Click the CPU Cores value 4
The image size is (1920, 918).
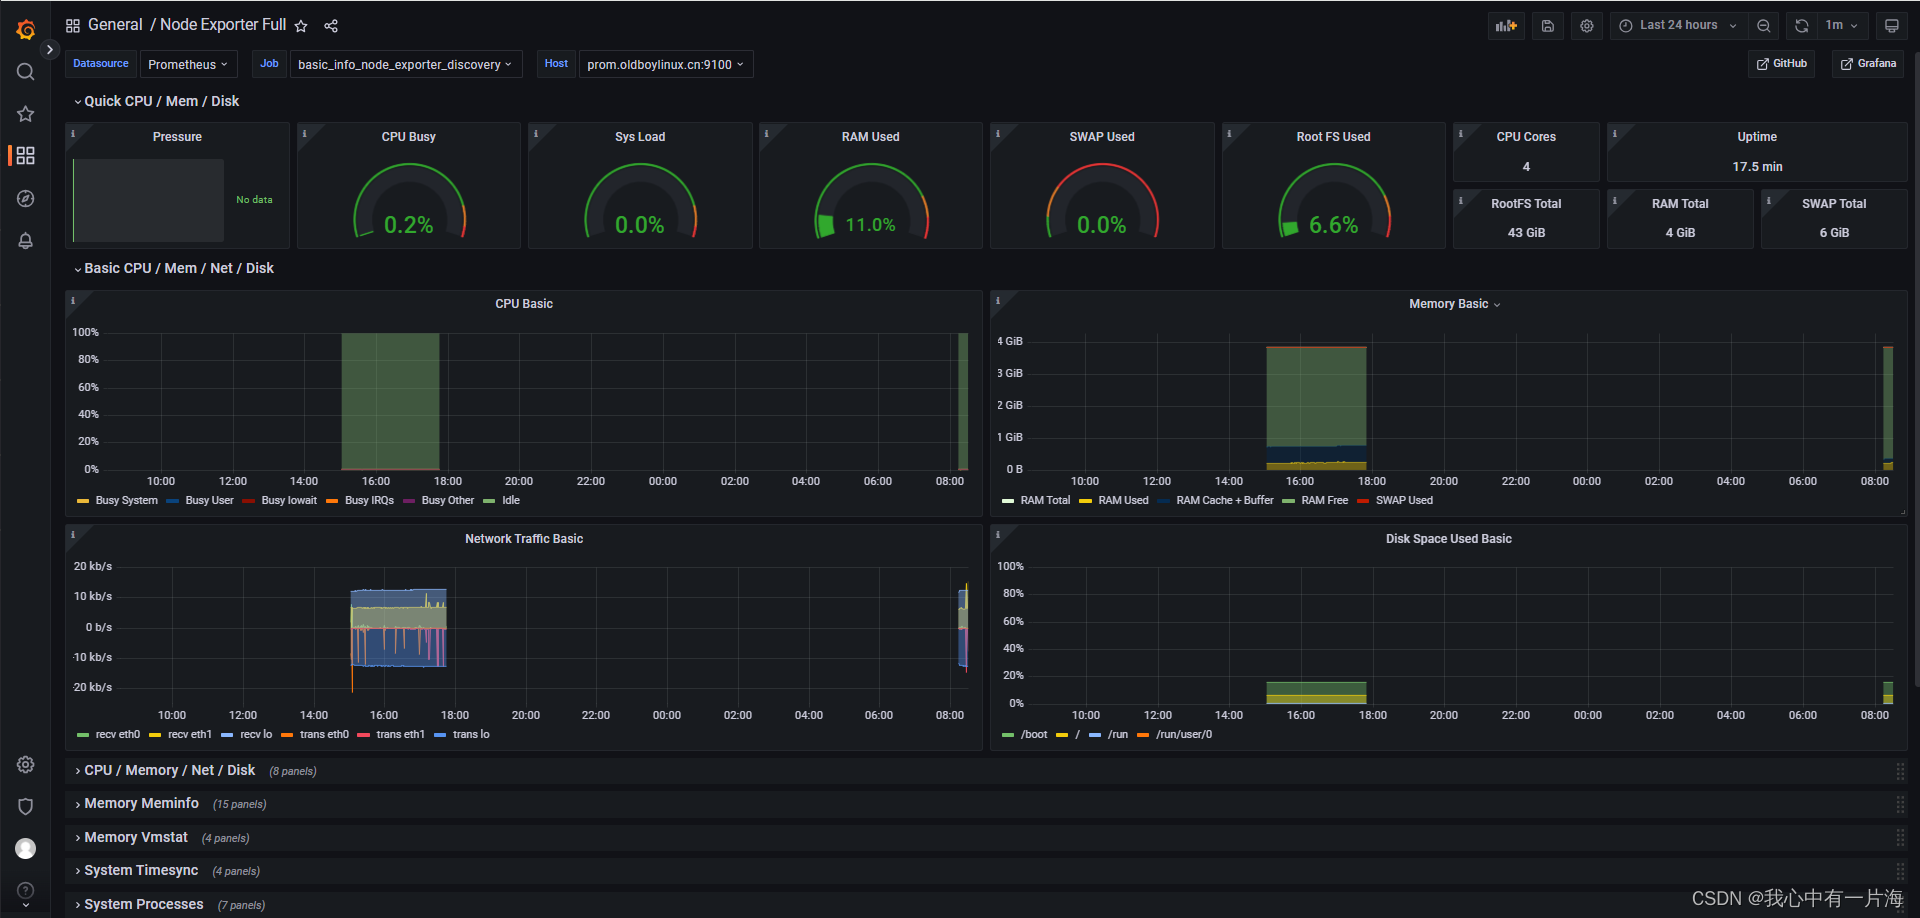pos(1526,167)
